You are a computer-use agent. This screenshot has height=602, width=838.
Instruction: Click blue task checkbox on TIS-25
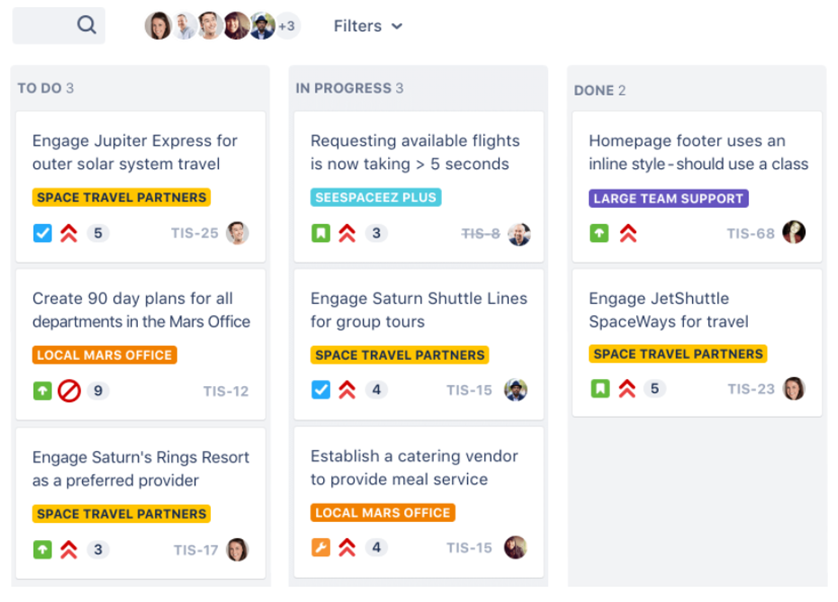point(42,233)
